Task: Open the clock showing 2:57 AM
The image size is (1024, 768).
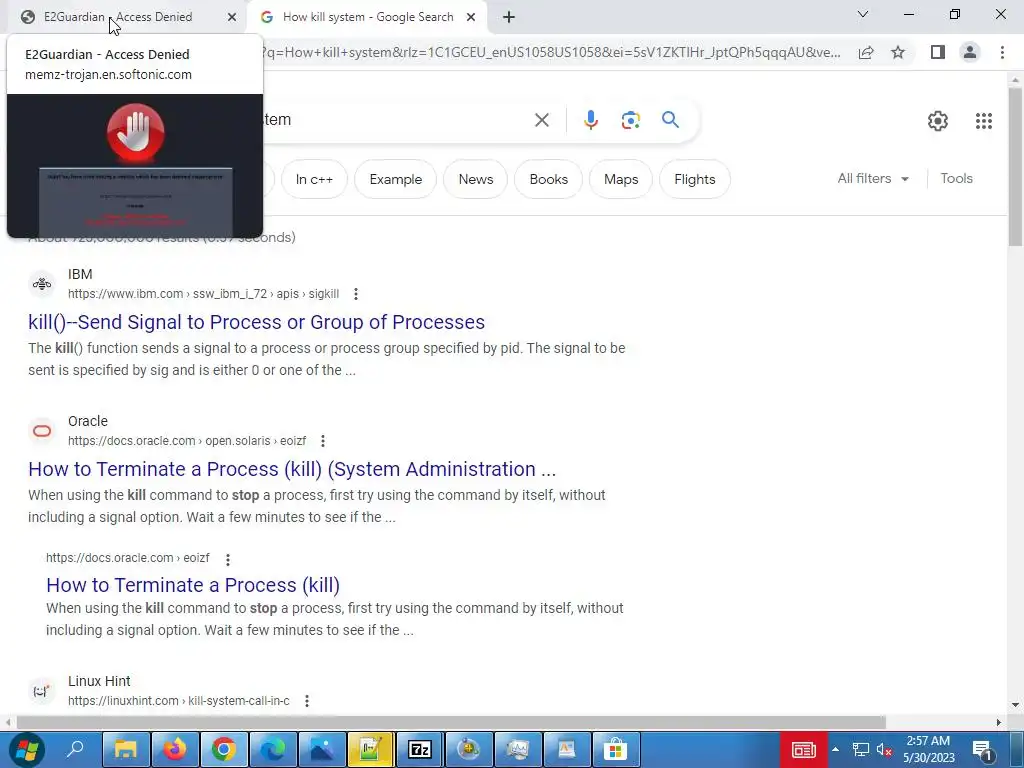Action: tap(929, 750)
